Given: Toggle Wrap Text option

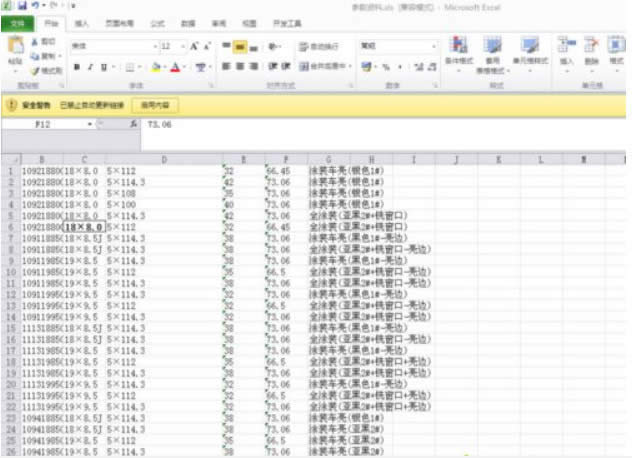Looking at the screenshot, I should point(318,46).
